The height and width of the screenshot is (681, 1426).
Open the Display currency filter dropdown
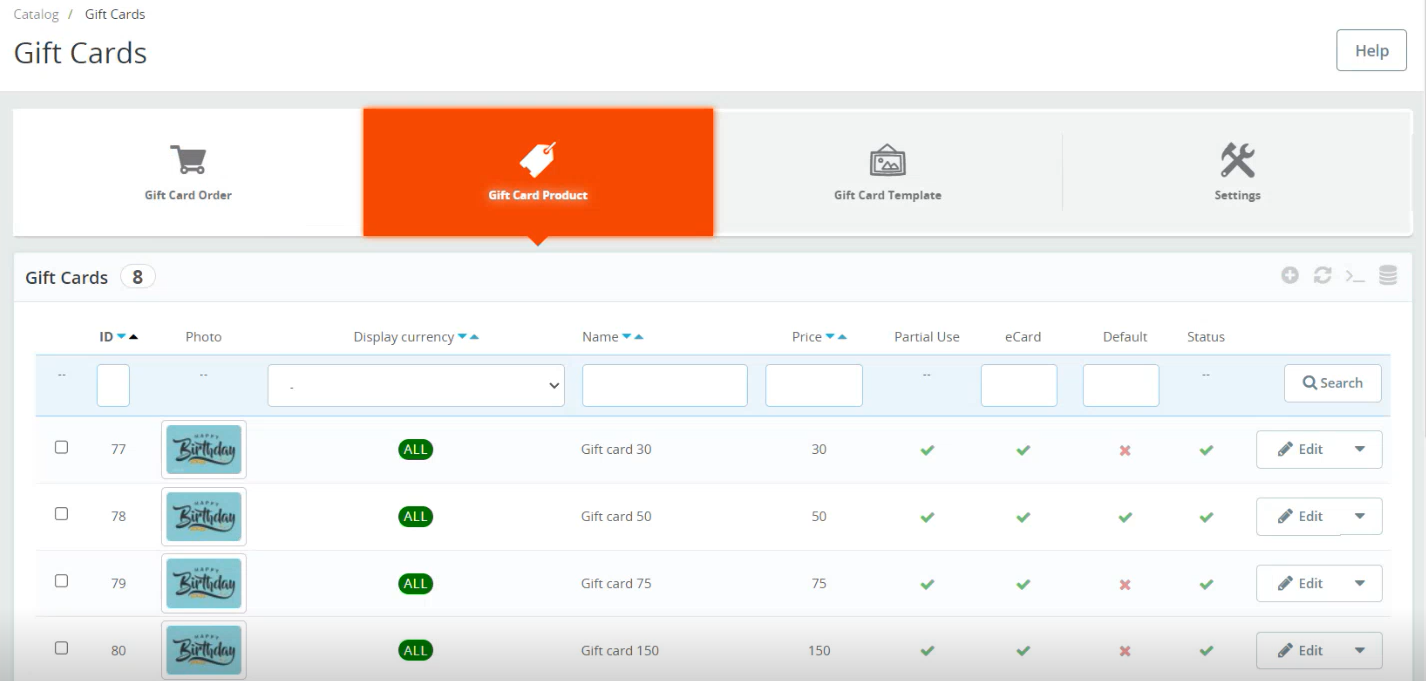(x=416, y=386)
